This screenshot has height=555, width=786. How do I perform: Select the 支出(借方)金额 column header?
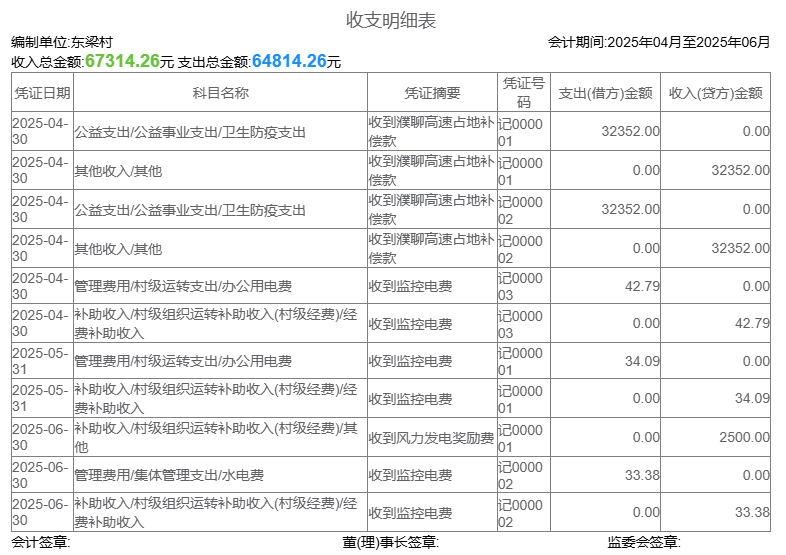605,93
